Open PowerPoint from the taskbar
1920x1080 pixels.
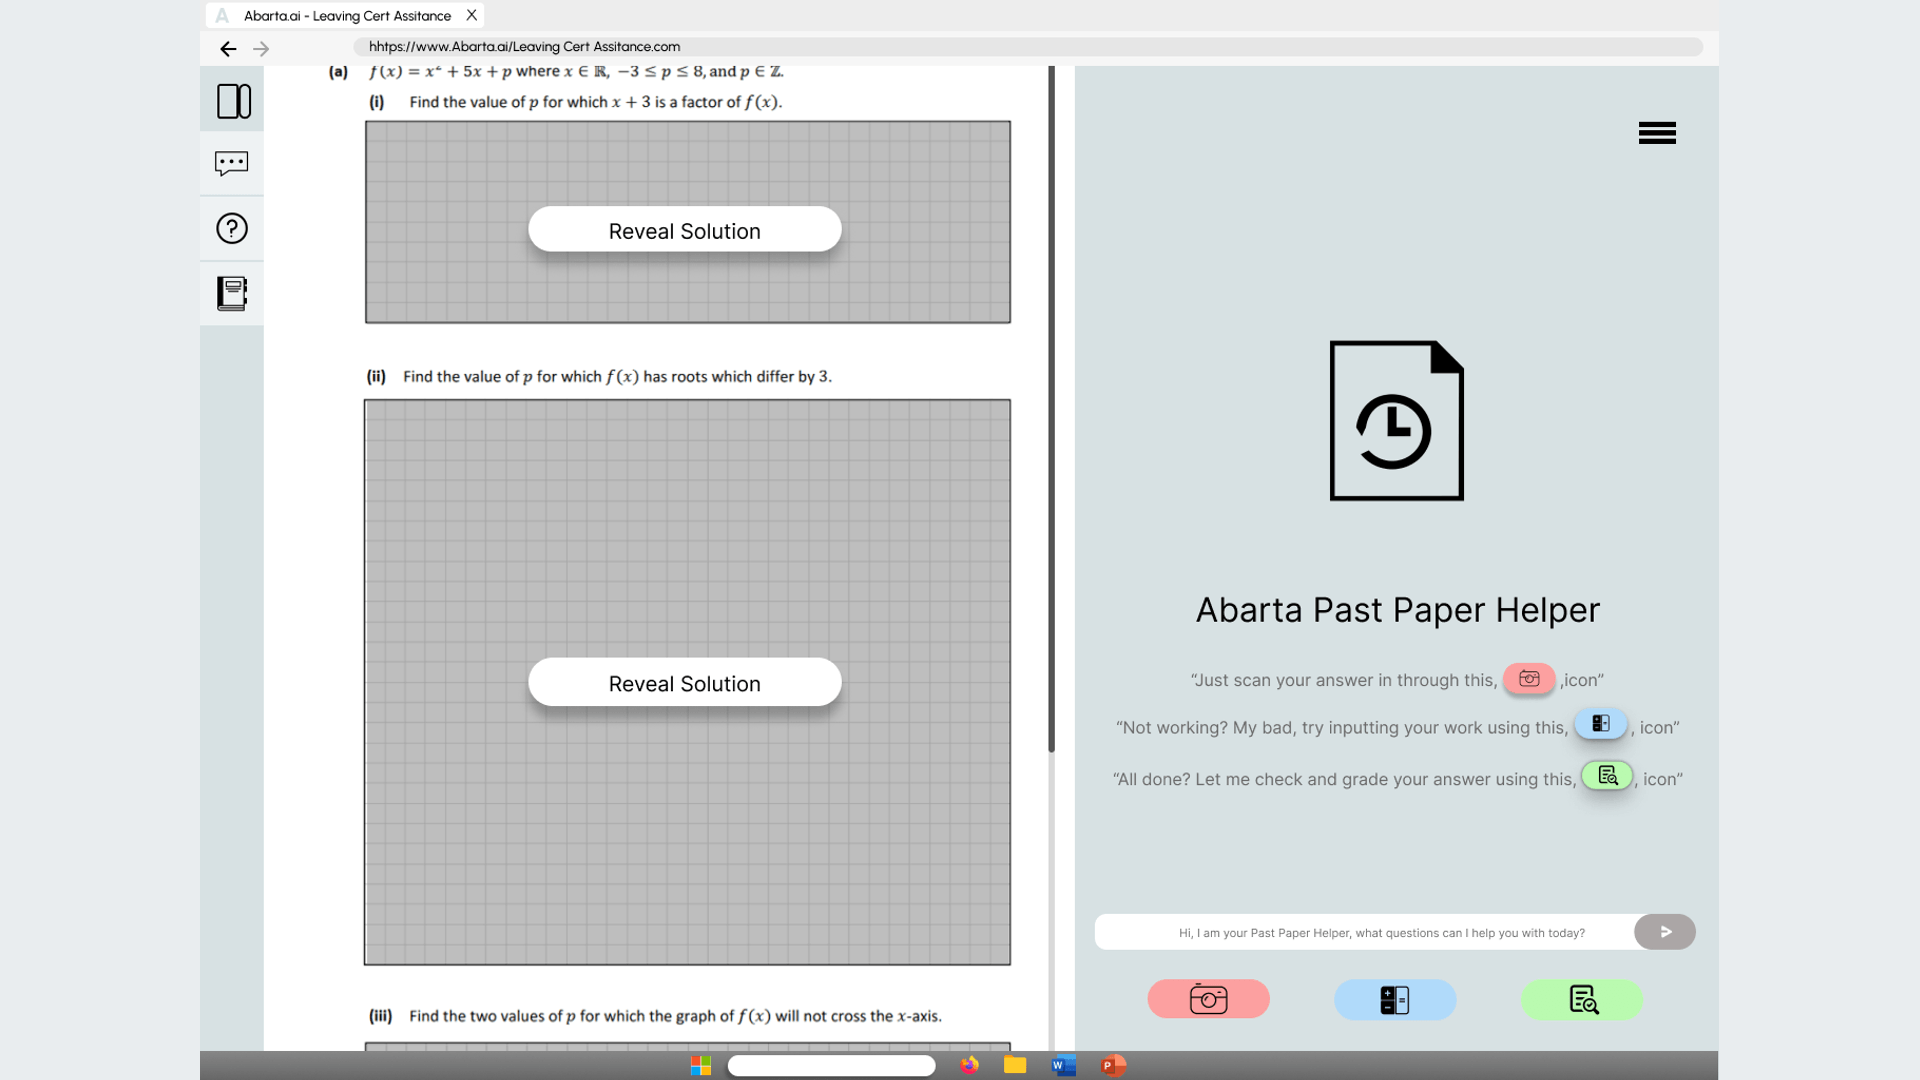1113,1066
